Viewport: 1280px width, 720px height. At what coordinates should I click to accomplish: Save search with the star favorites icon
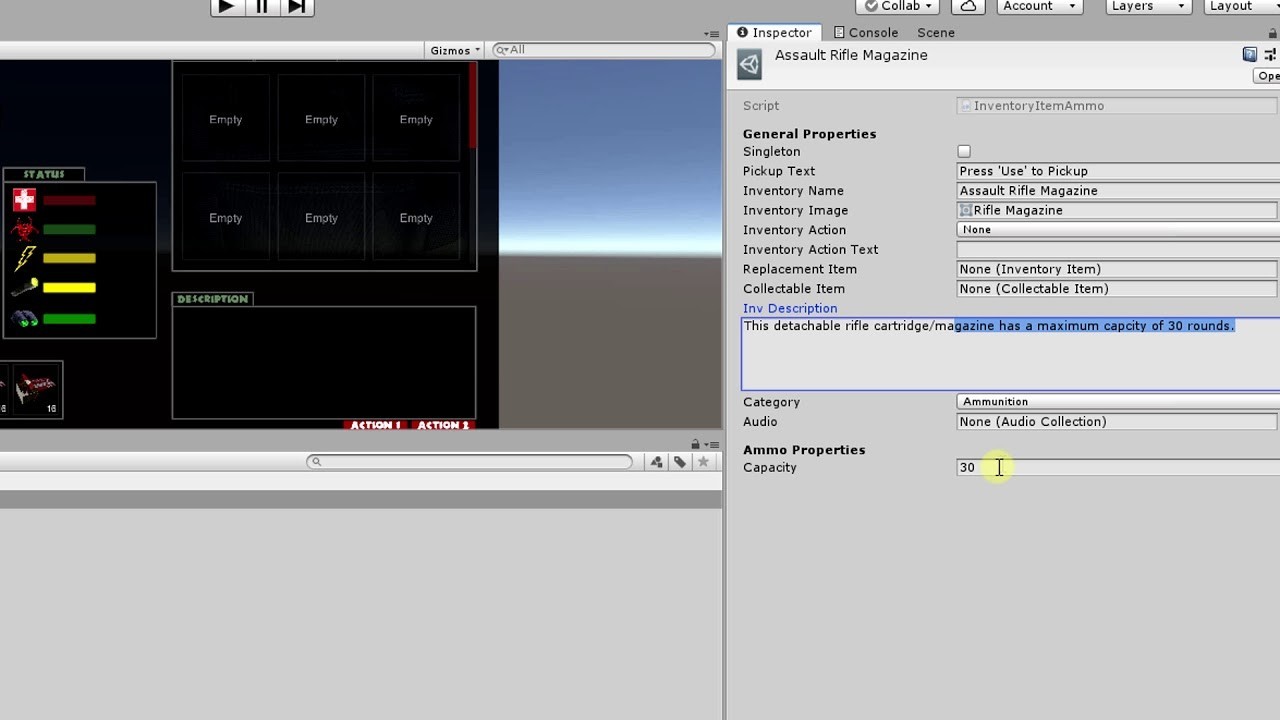coord(703,462)
